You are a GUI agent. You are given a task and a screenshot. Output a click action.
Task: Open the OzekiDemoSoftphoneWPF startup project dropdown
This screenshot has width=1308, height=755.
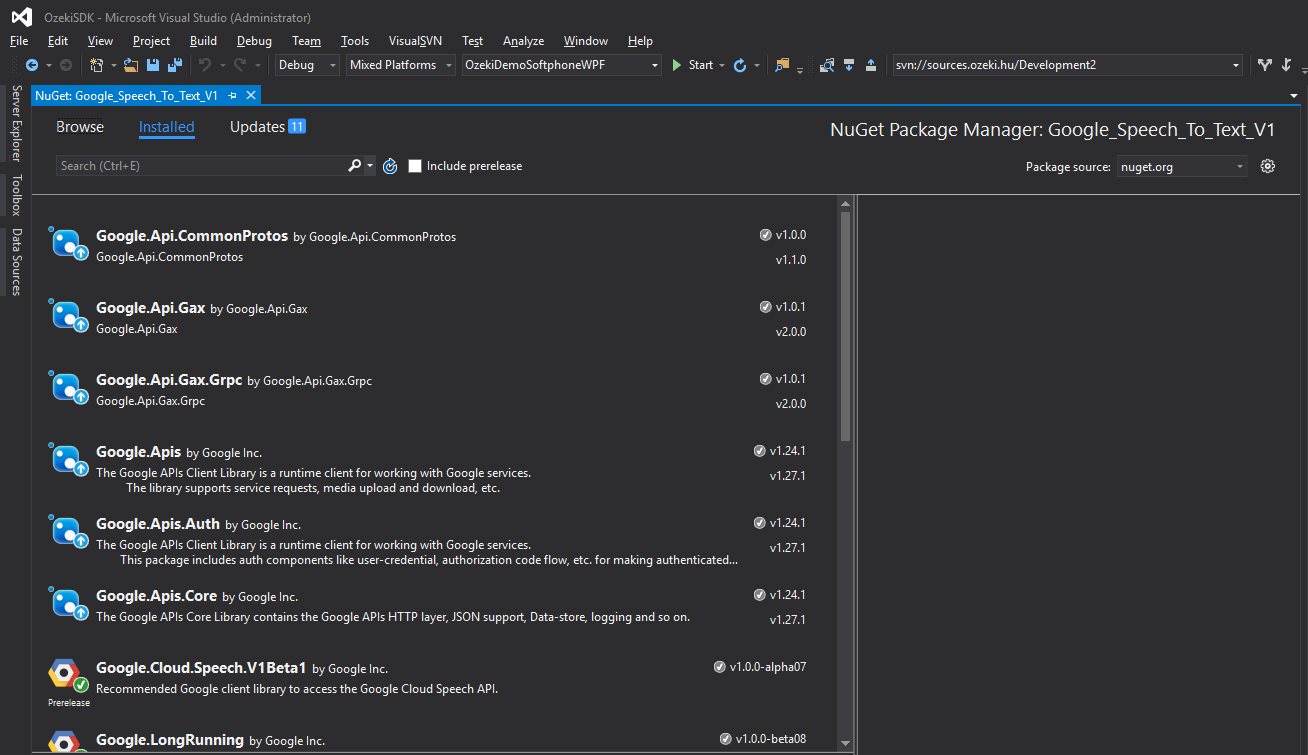point(562,65)
